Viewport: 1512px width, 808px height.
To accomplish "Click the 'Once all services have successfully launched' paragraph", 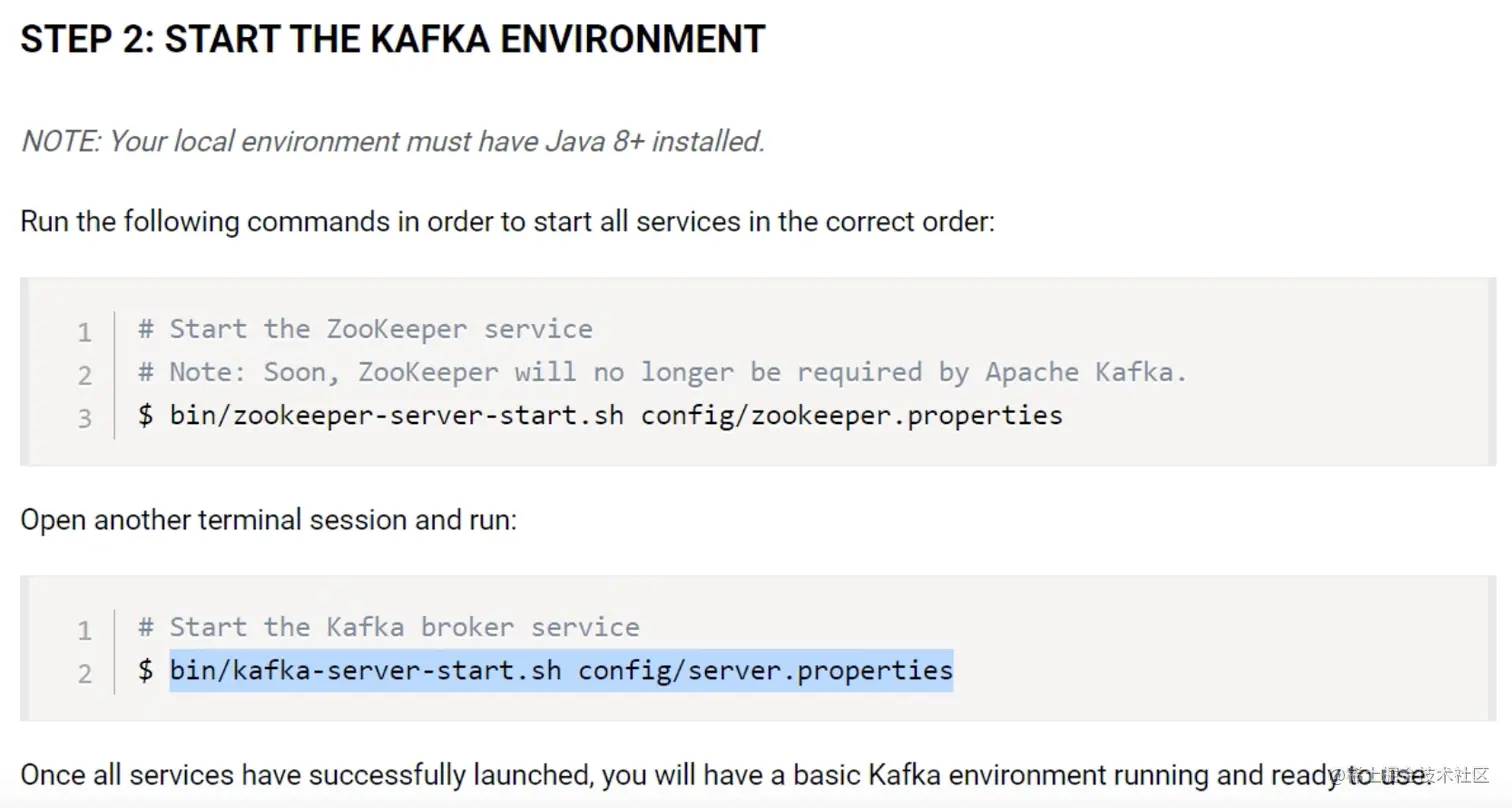I will 724,775.
